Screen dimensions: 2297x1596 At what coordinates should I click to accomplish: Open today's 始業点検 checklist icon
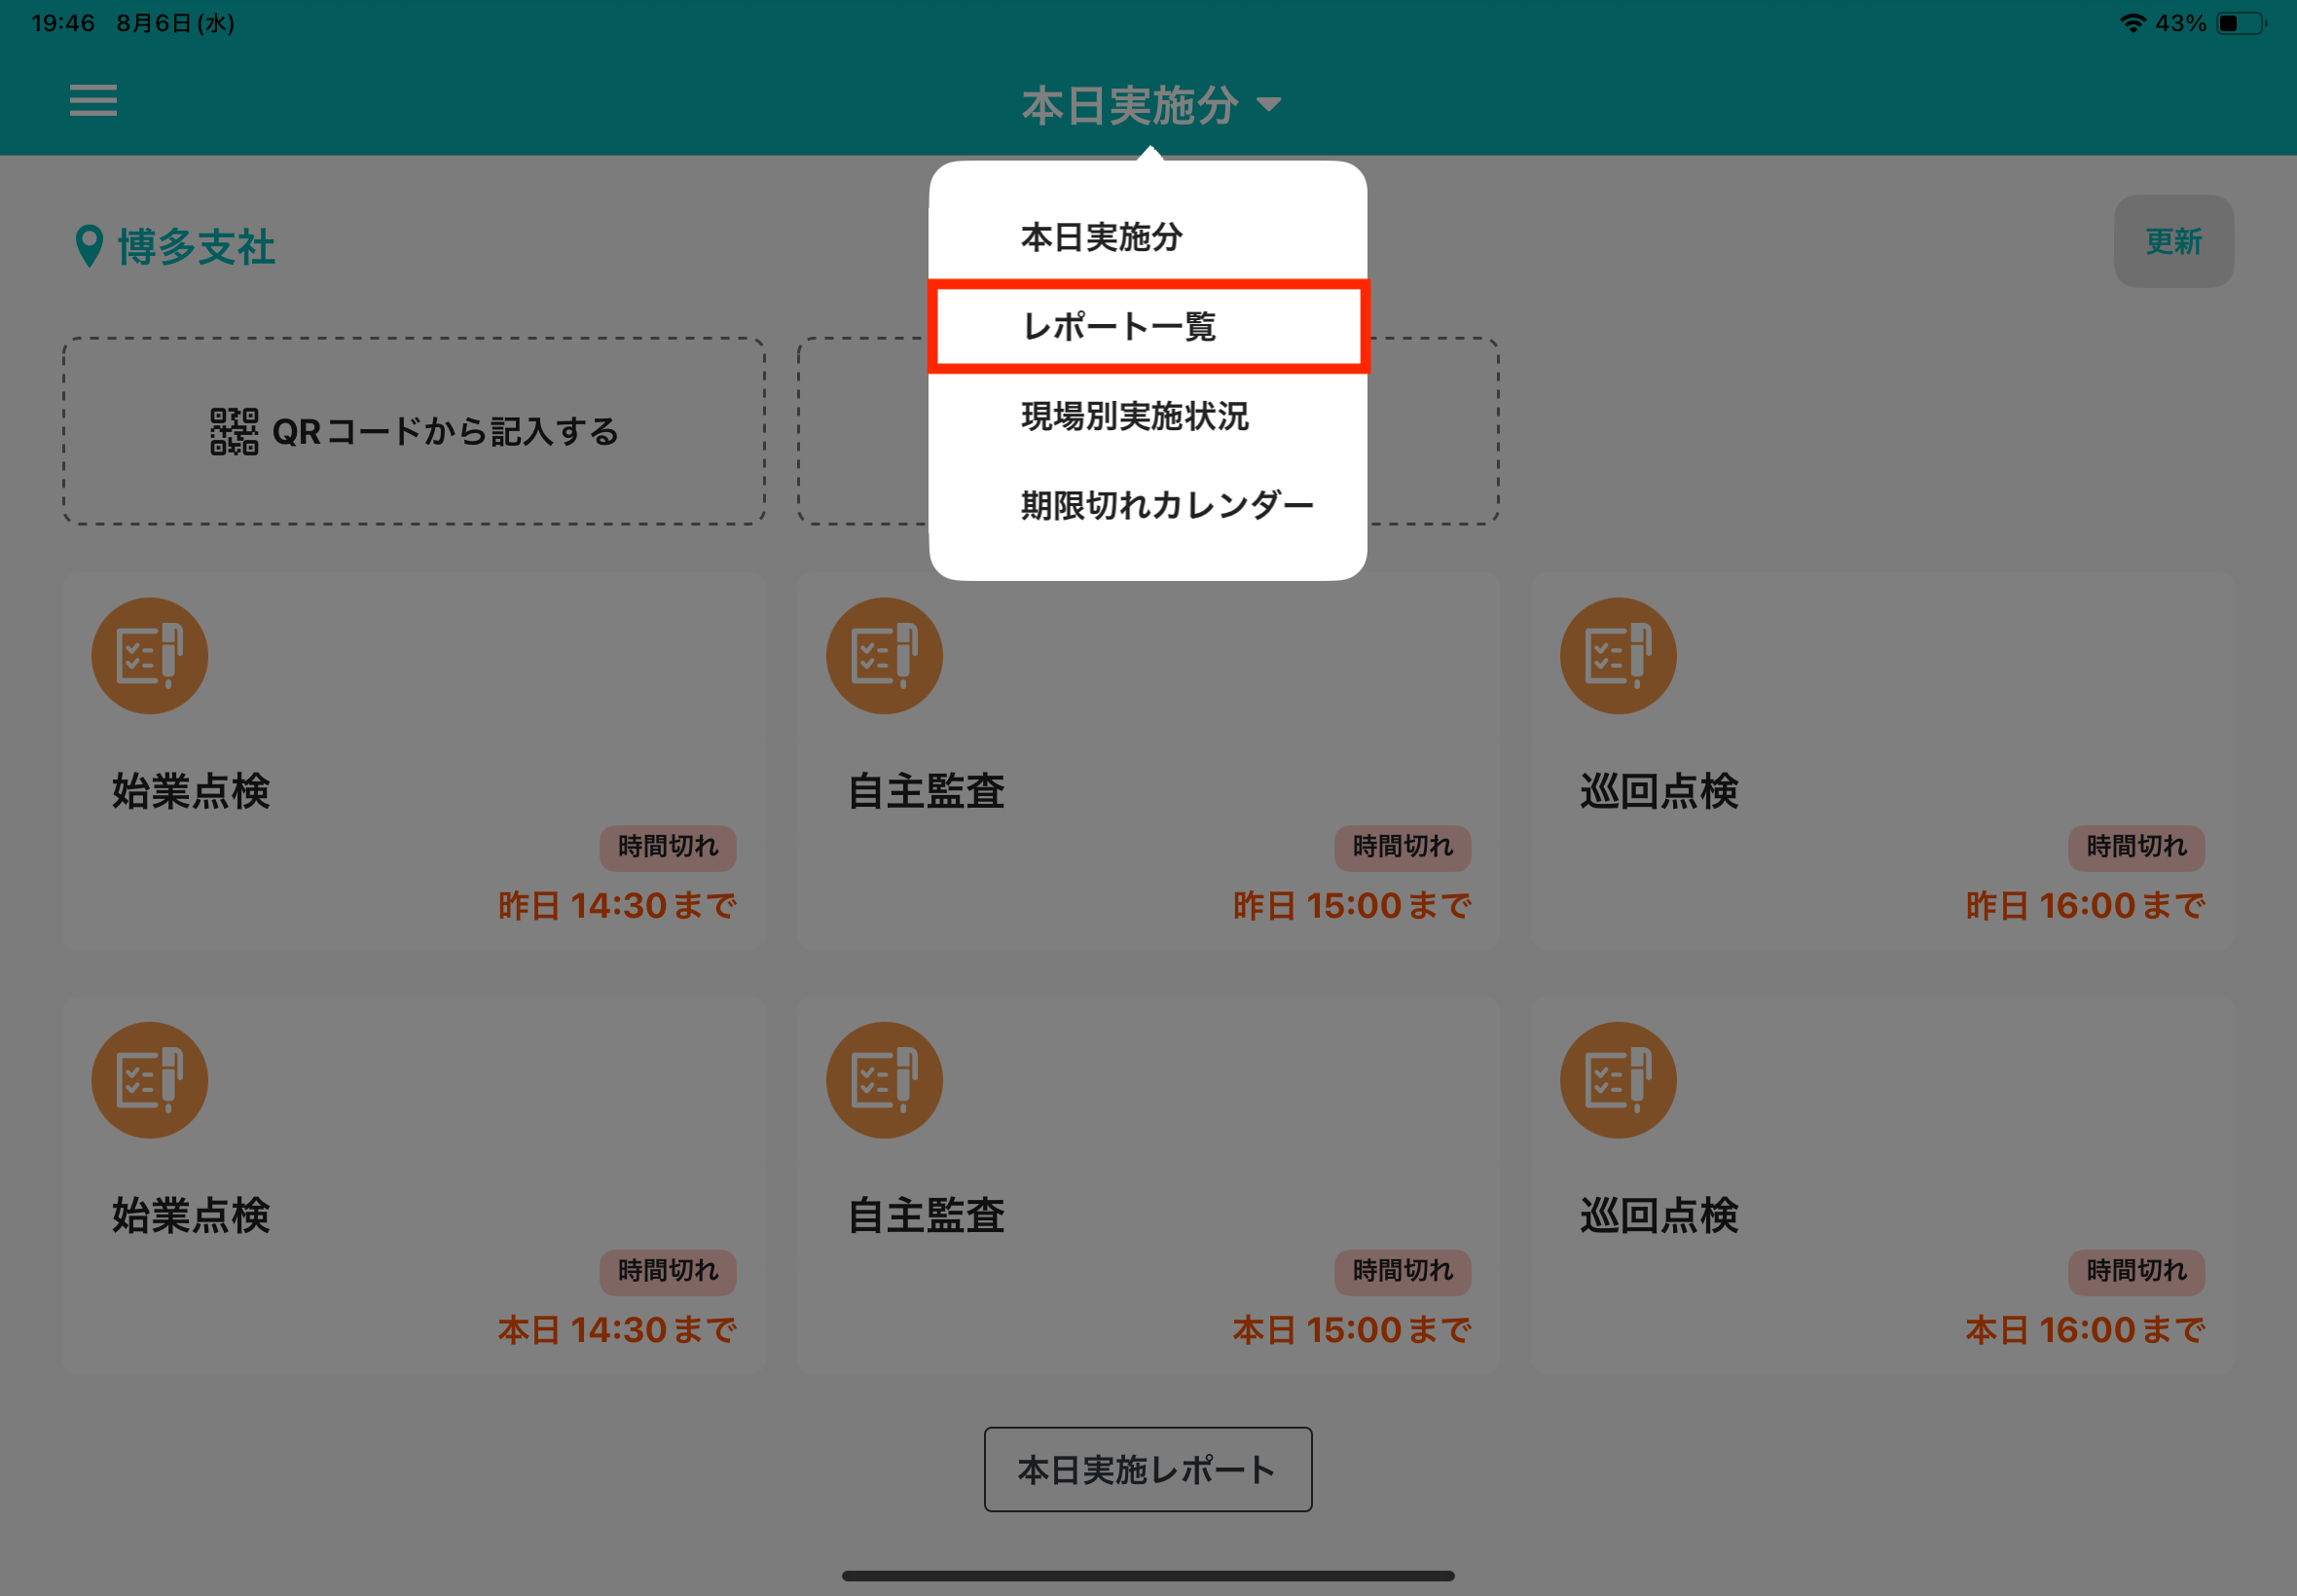(150, 1080)
